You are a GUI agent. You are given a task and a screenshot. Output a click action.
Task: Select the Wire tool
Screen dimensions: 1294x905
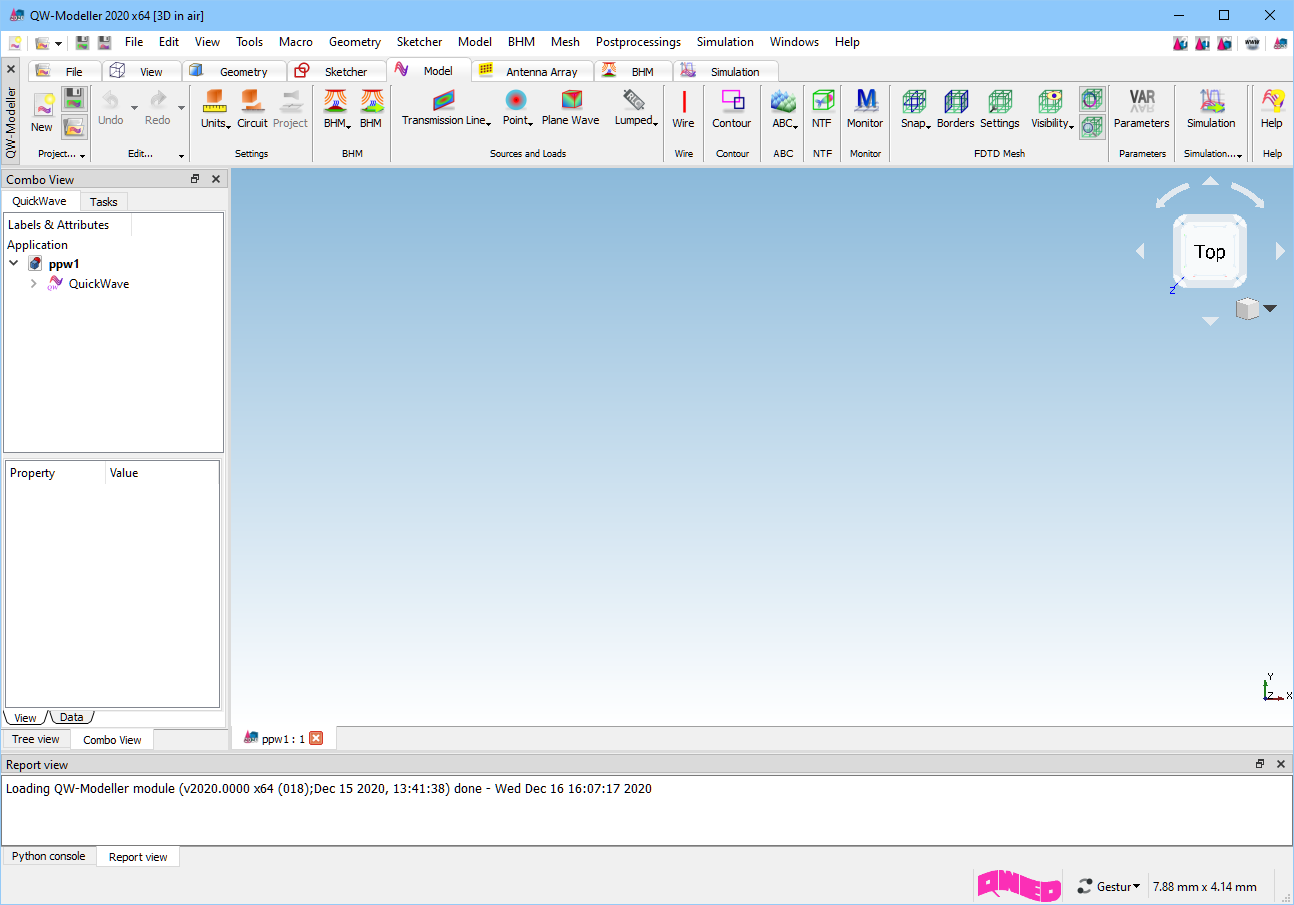tap(683, 110)
